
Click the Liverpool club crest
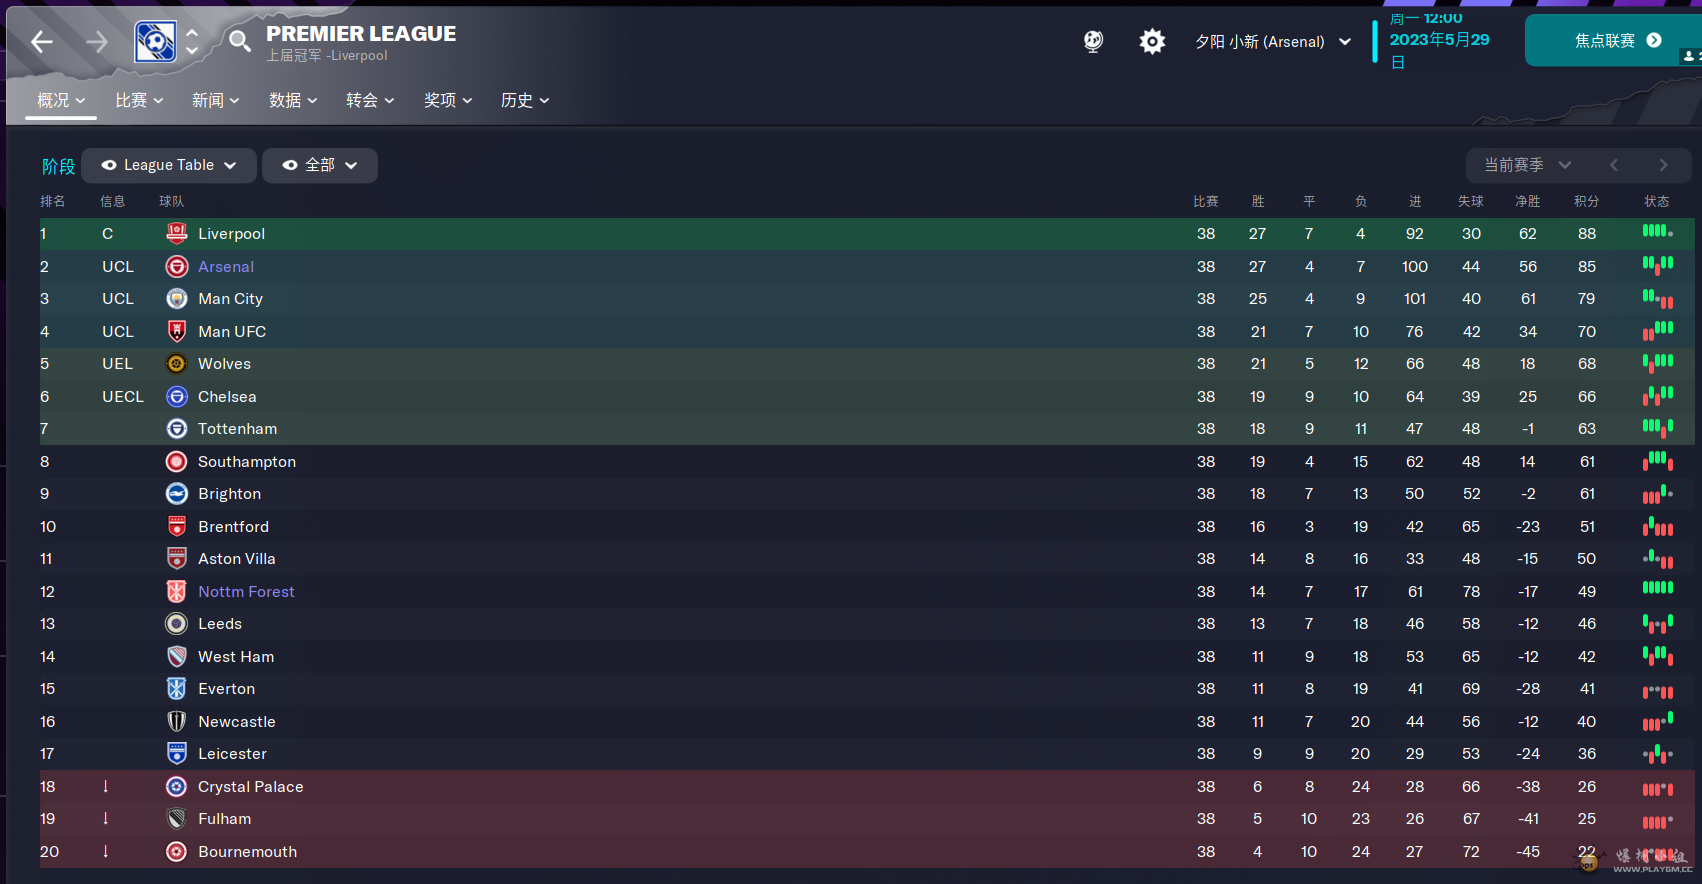pos(177,234)
